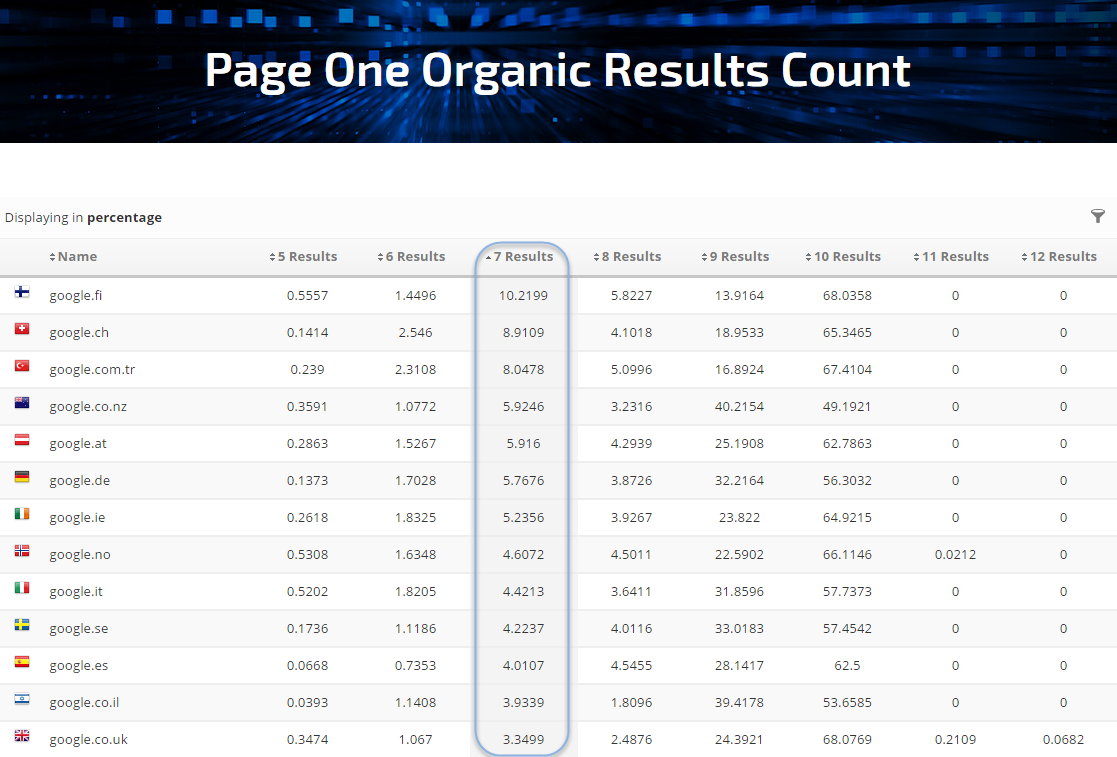1117x757 pixels.
Task: Click the Italy flag beside google.it
Action: 22,588
